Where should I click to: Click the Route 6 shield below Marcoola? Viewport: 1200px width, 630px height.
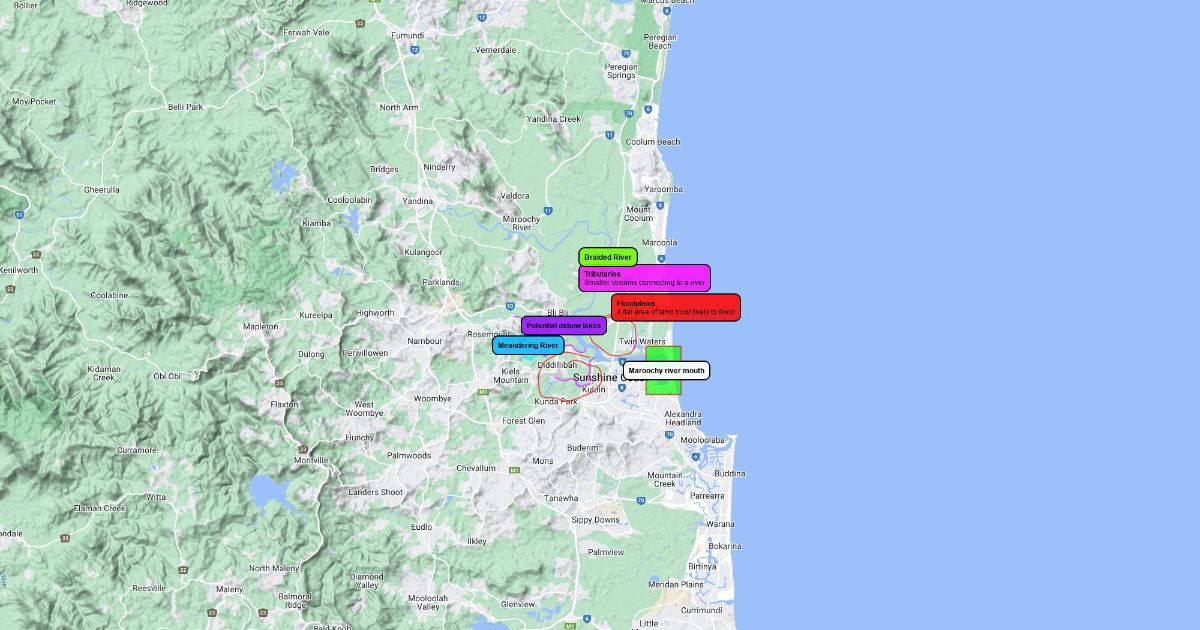click(662, 258)
